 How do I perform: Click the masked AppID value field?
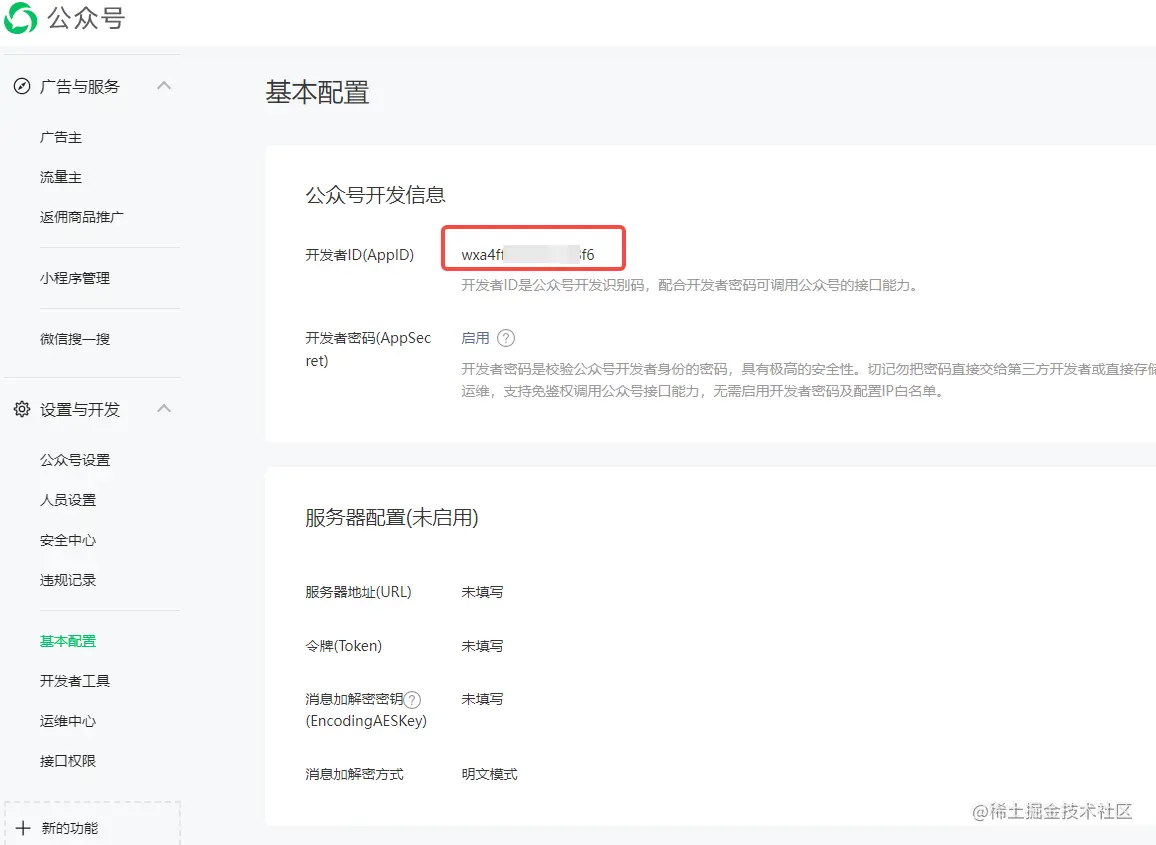click(533, 249)
